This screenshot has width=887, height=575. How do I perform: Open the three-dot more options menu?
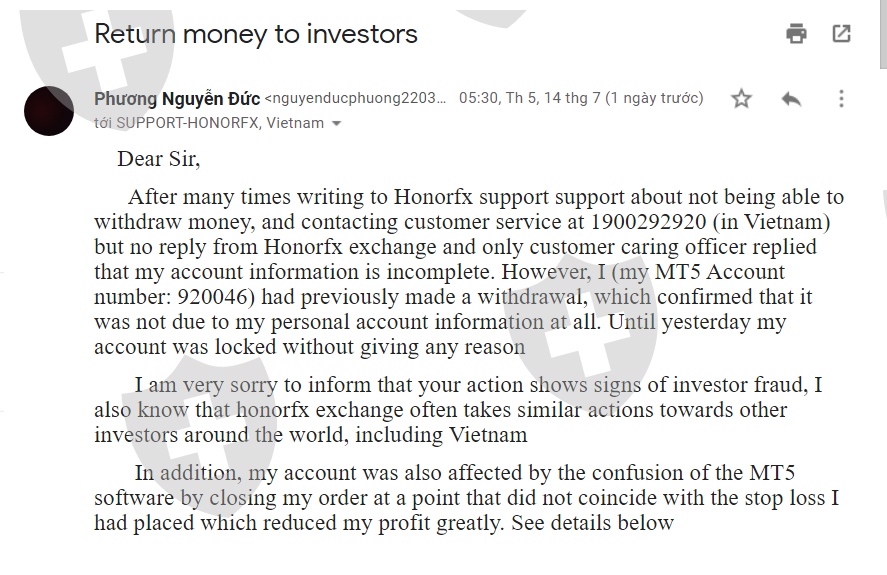click(x=841, y=98)
